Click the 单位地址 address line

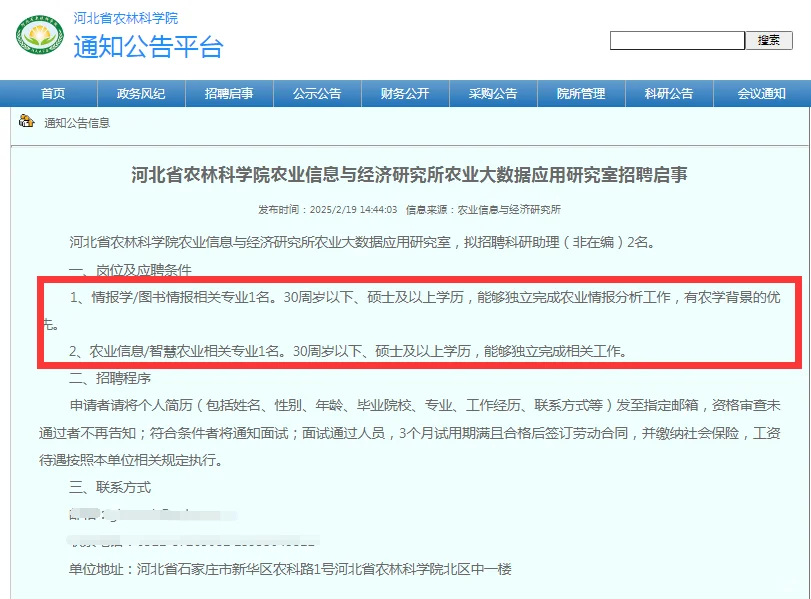tap(290, 569)
